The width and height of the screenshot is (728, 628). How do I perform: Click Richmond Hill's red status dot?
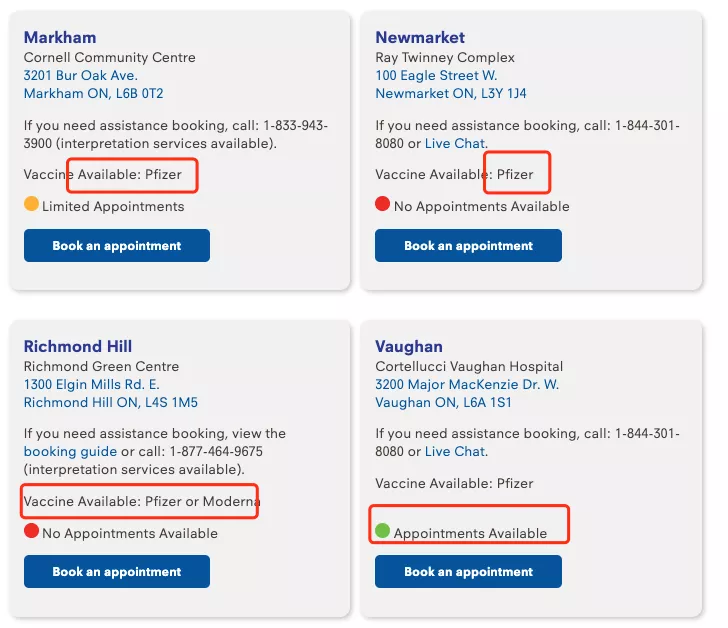(31, 531)
